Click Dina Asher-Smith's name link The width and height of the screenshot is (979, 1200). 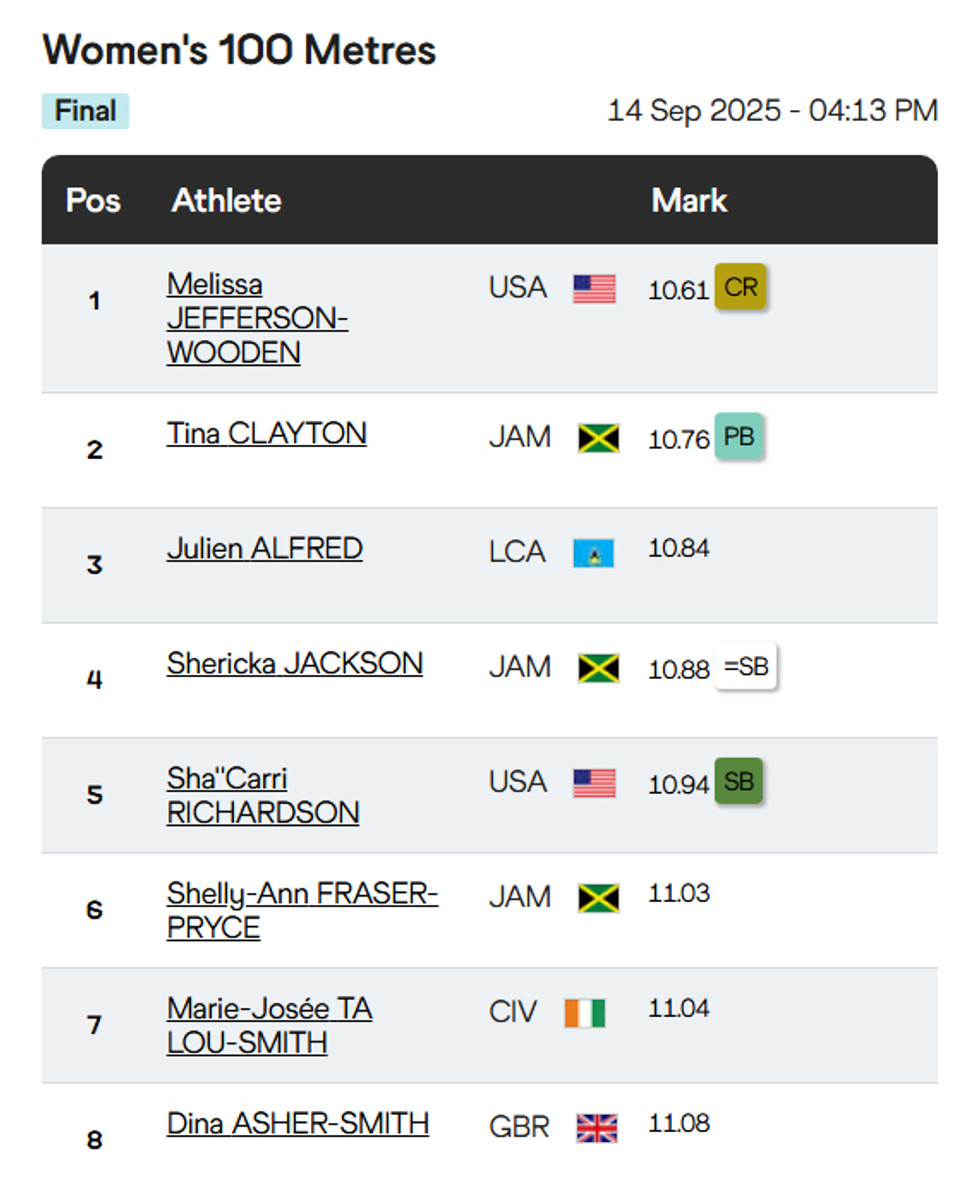(x=297, y=1123)
